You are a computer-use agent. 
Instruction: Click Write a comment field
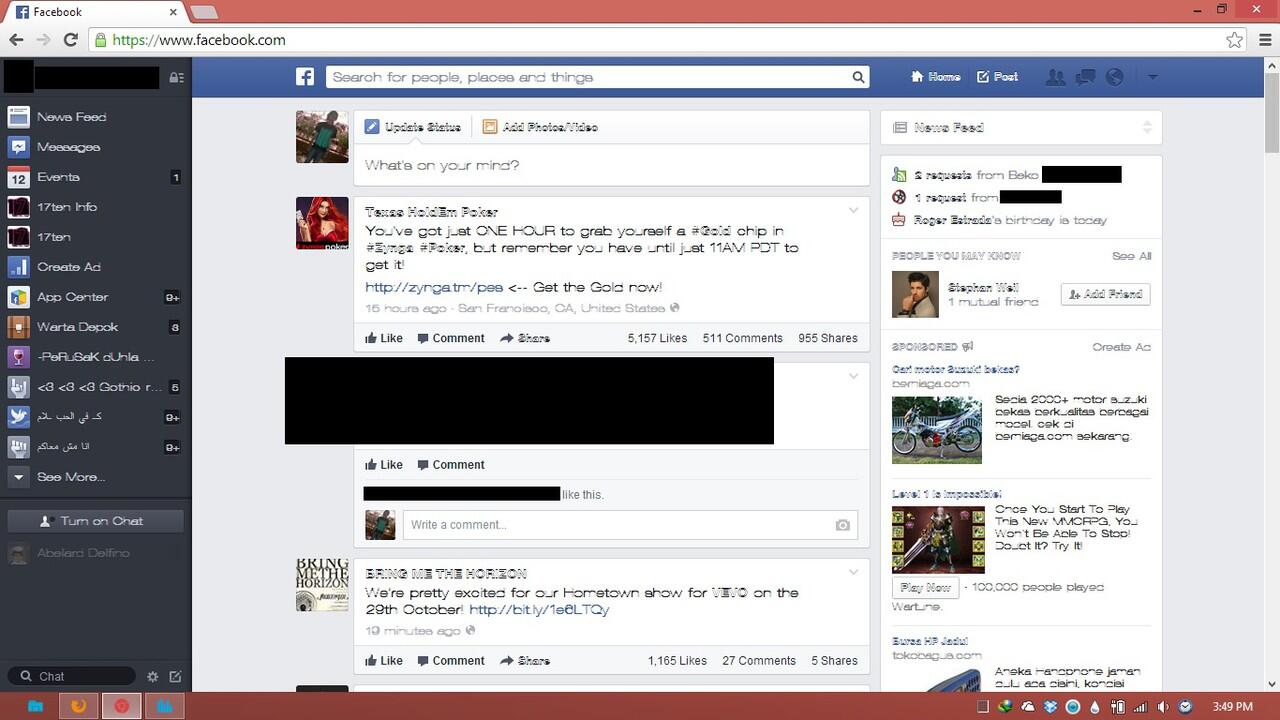[616, 525]
